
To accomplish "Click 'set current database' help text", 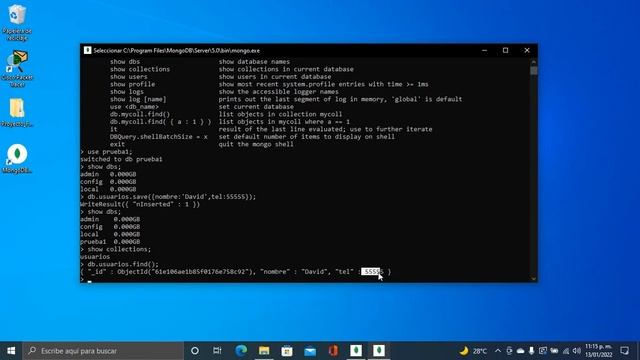I will click(x=256, y=107).
